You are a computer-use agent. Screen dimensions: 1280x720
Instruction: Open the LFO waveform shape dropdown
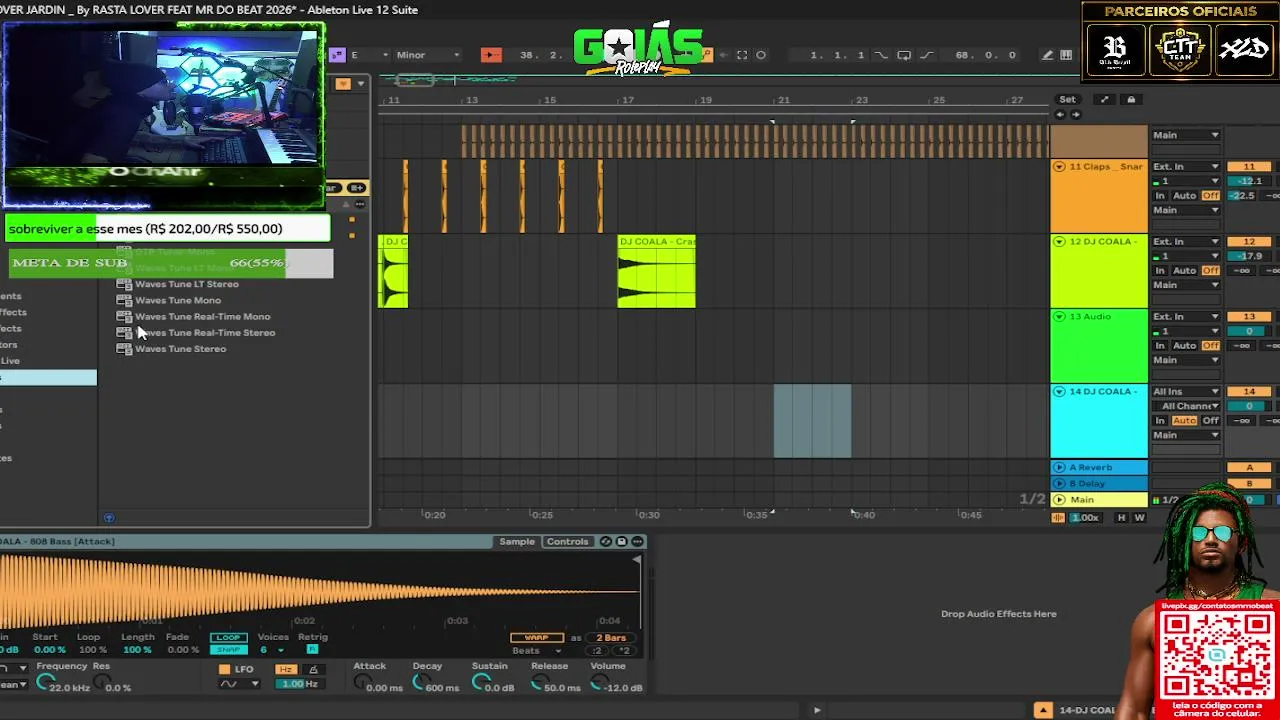click(239, 684)
